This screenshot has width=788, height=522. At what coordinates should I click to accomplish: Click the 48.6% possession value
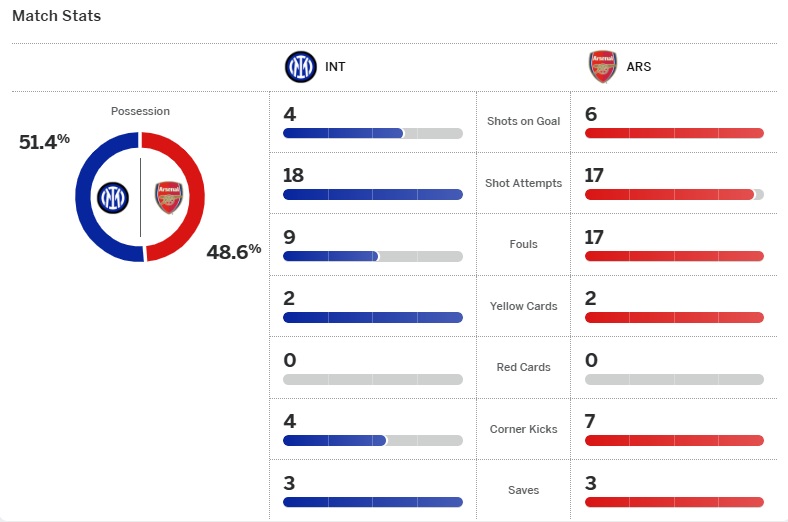coord(233,250)
